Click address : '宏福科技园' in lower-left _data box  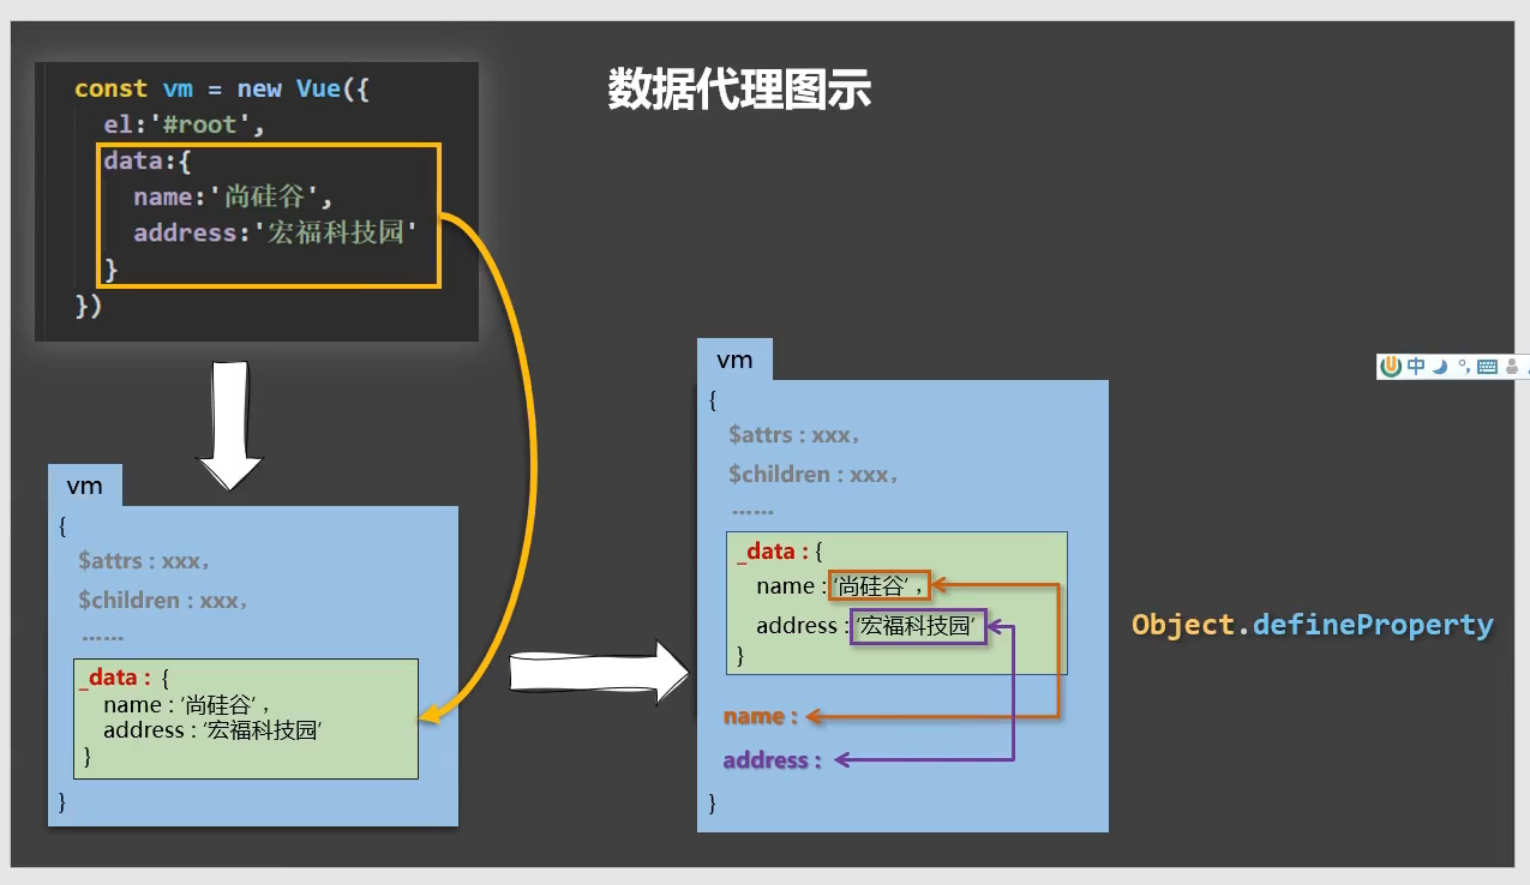point(213,730)
